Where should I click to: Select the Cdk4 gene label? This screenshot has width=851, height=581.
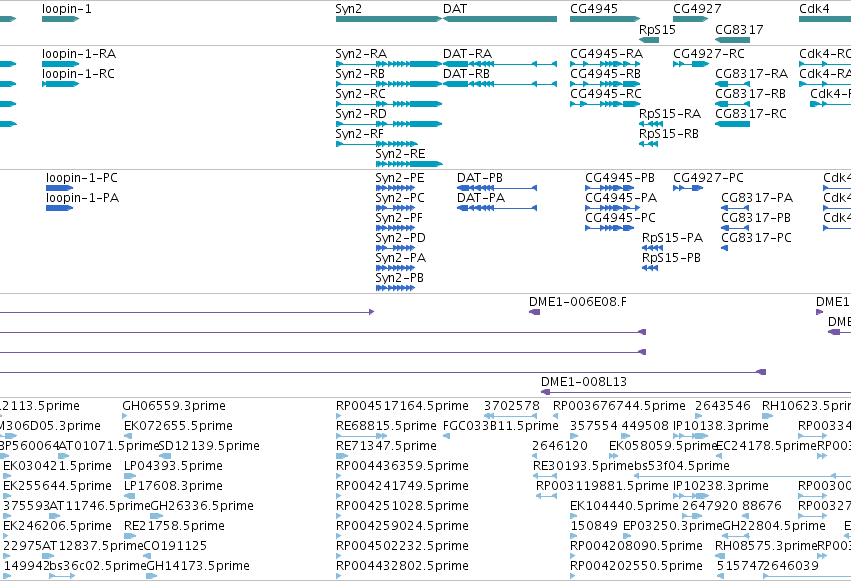click(x=814, y=9)
